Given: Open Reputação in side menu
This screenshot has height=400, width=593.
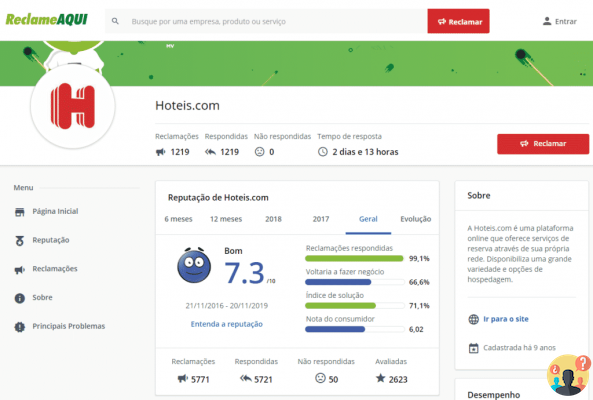Looking at the screenshot, I should pyautogui.click(x=51, y=240).
